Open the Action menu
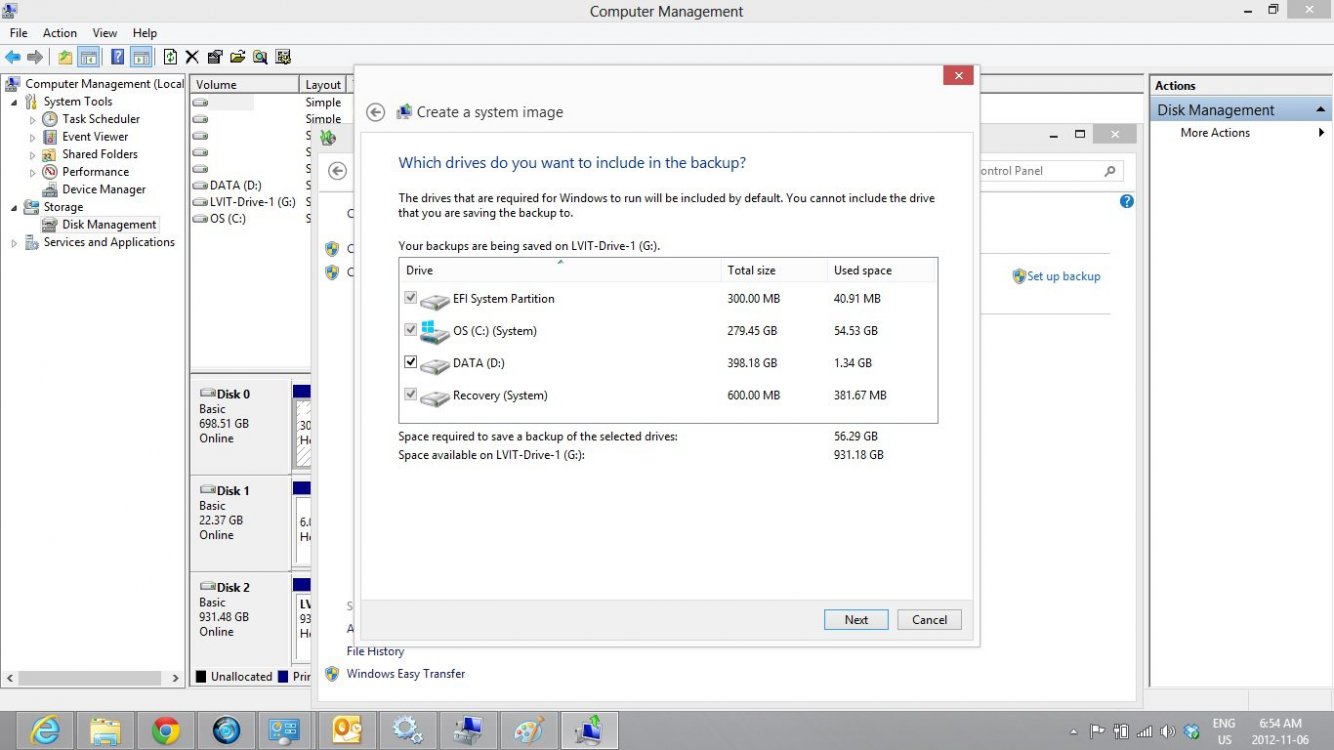This screenshot has height=750, width=1334. tap(60, 33)
